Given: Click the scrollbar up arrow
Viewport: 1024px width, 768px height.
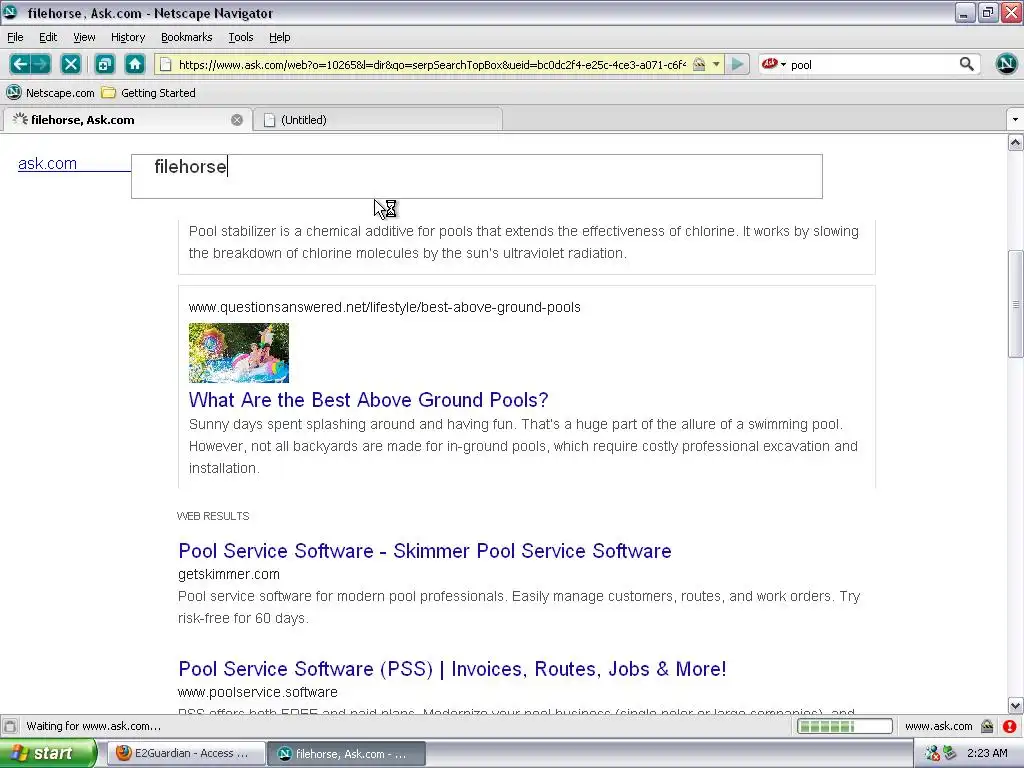Looking at the screenshot, I should [1016, 142].
